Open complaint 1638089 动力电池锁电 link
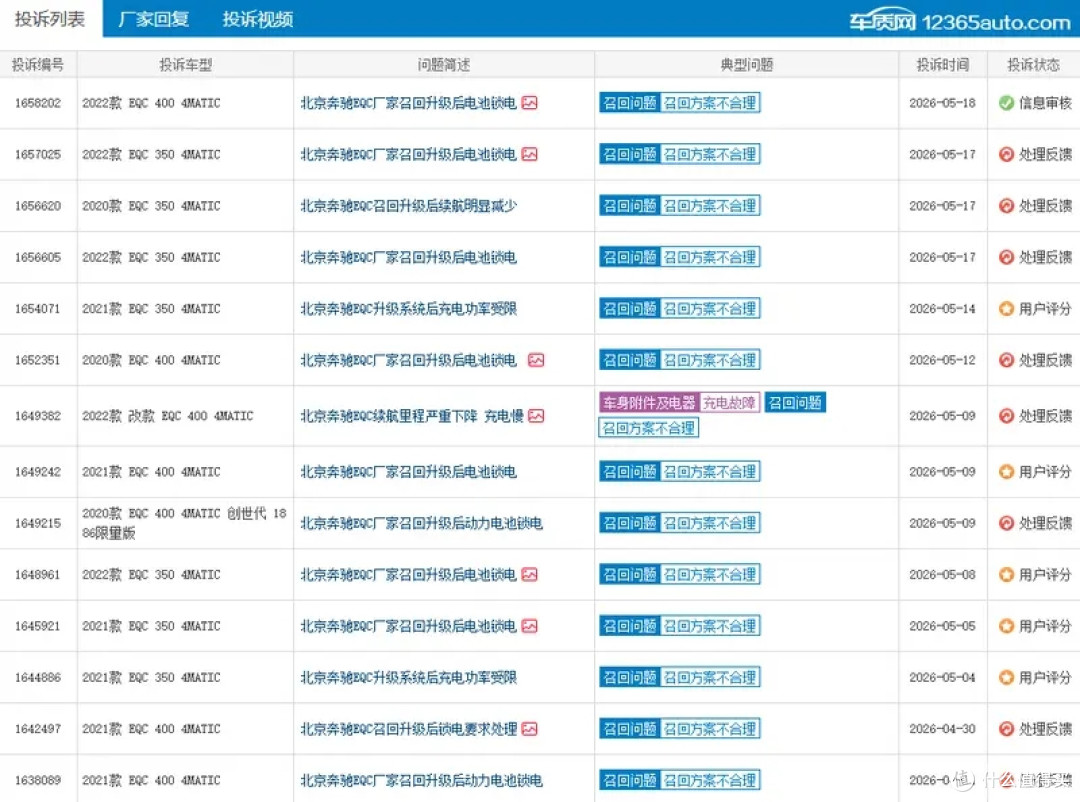 coord(422,780)
